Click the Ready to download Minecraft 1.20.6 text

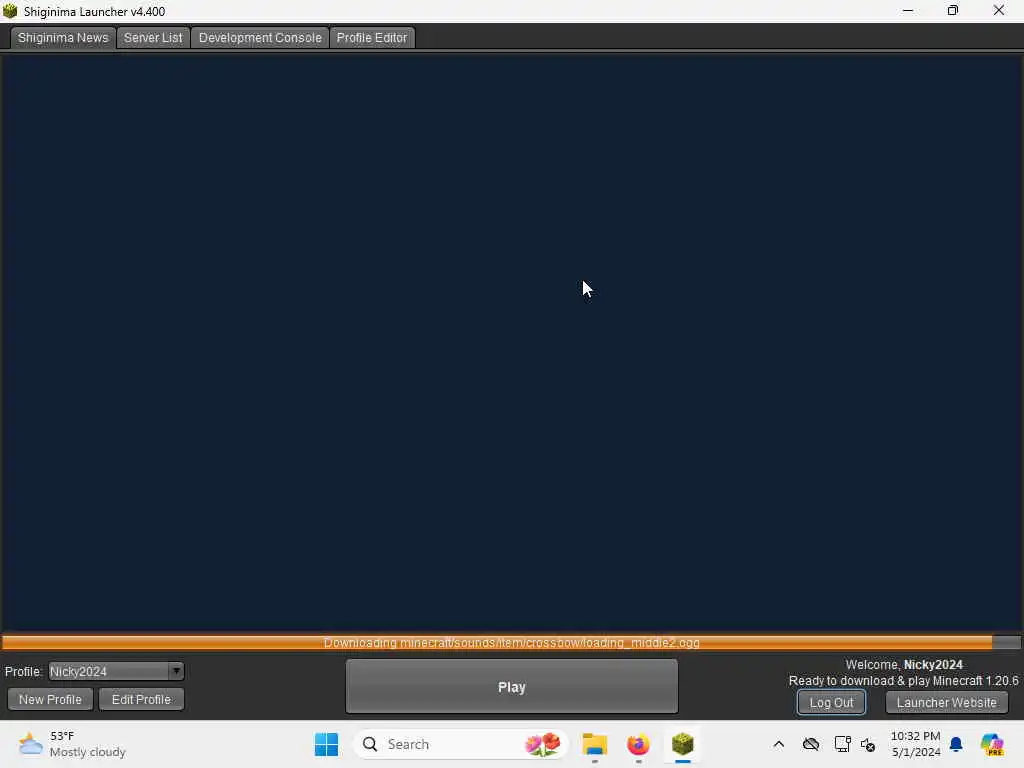[903, 681]
